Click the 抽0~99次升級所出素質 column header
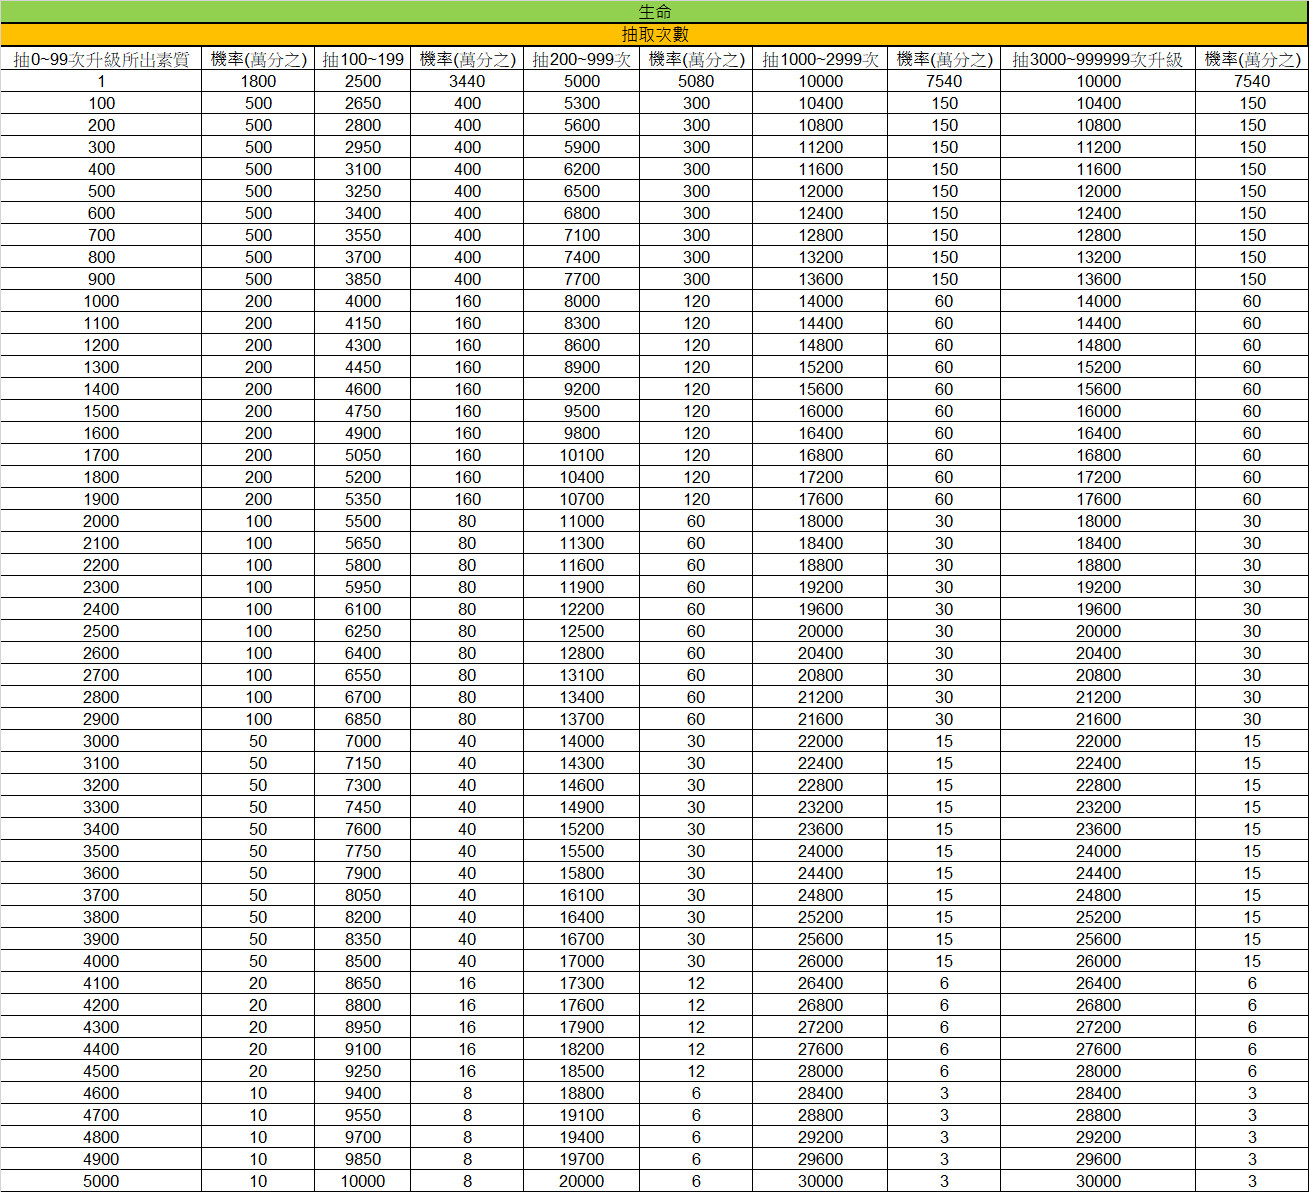 [x=101, y=59]
